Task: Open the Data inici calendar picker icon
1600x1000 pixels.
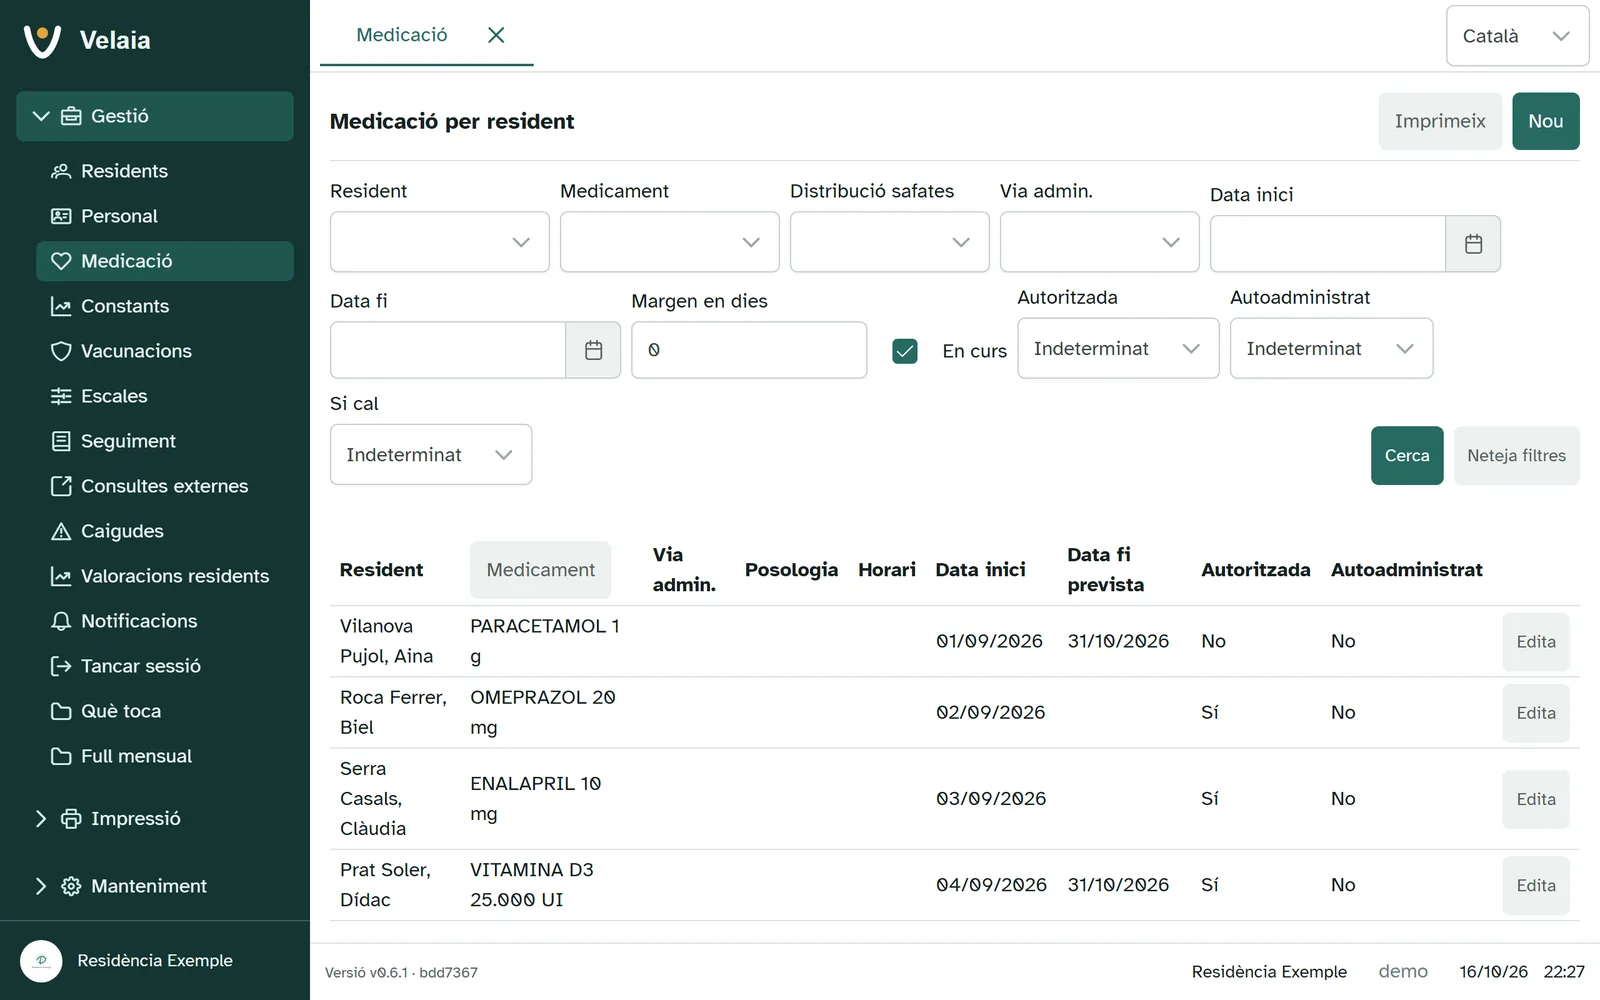Action: (x=1473, y=244)
